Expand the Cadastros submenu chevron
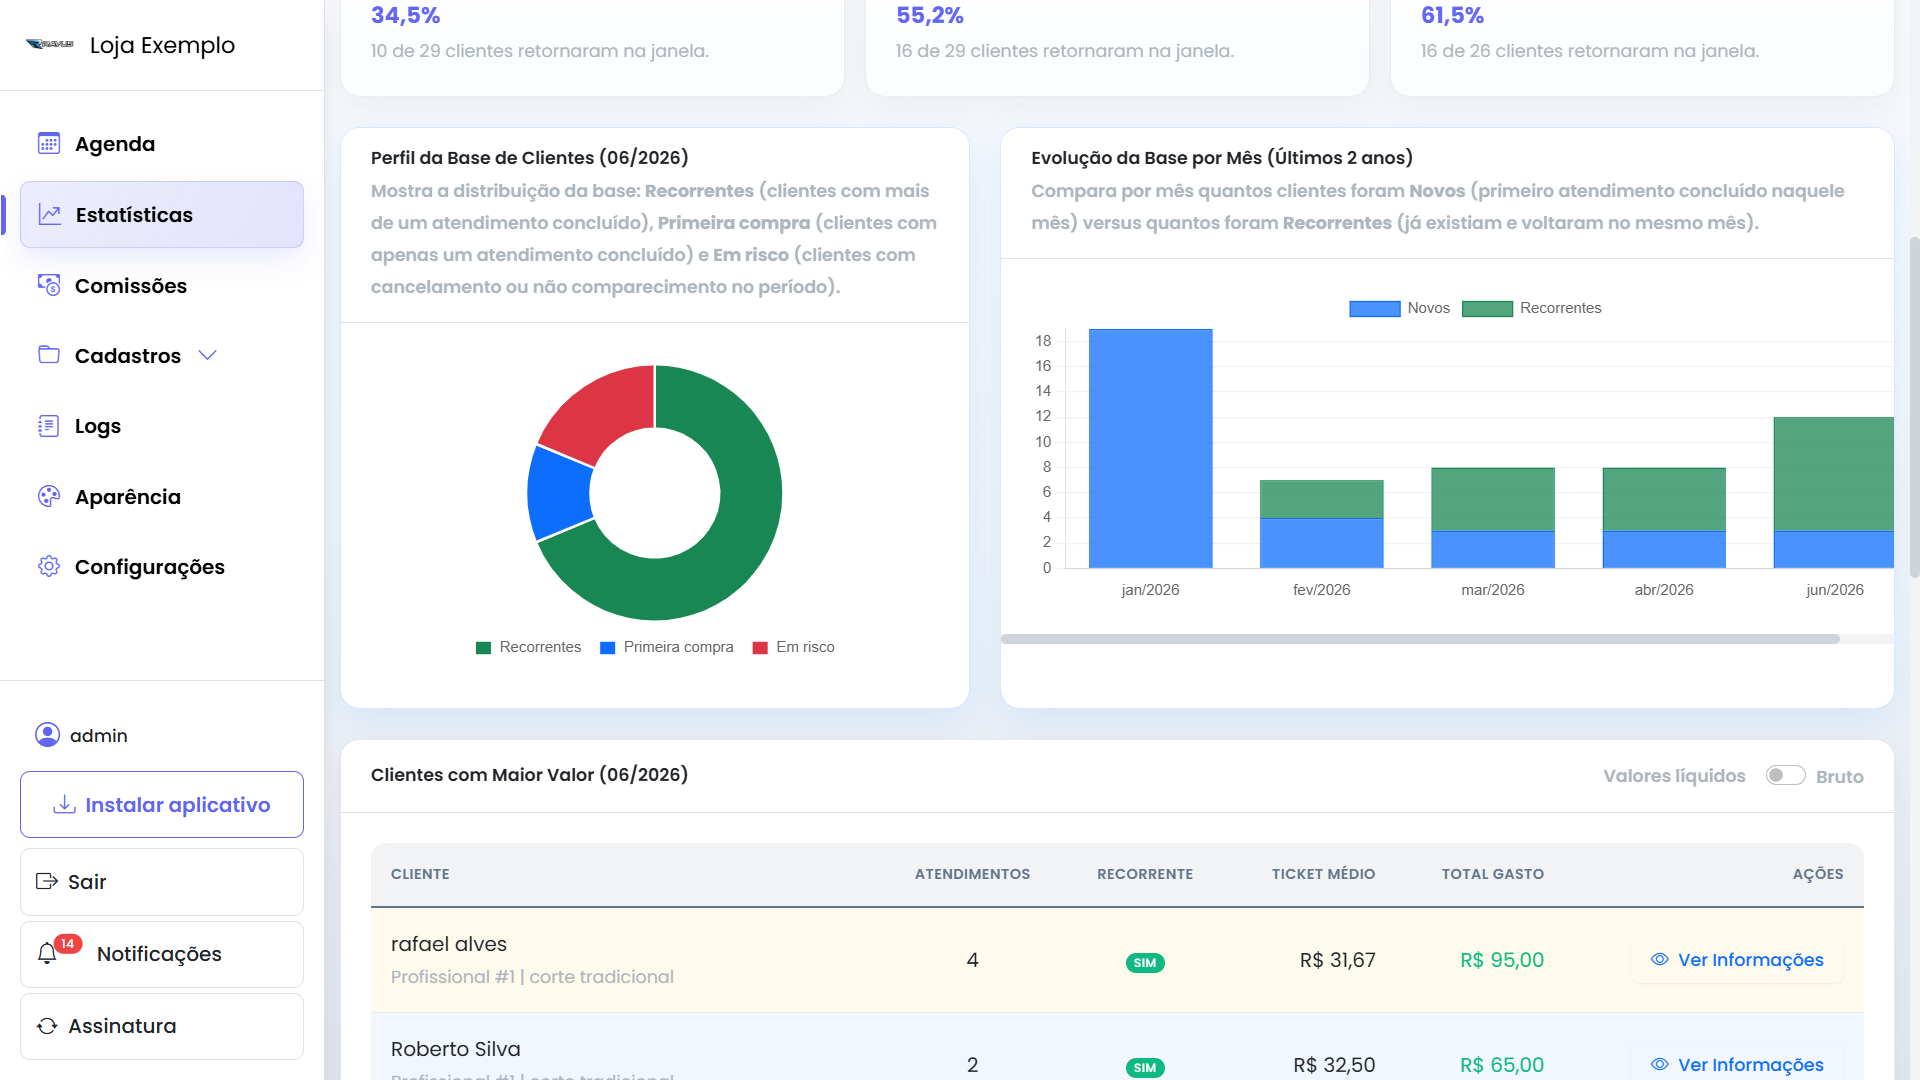1920x1080 pixels. click(x=208, y=355)
